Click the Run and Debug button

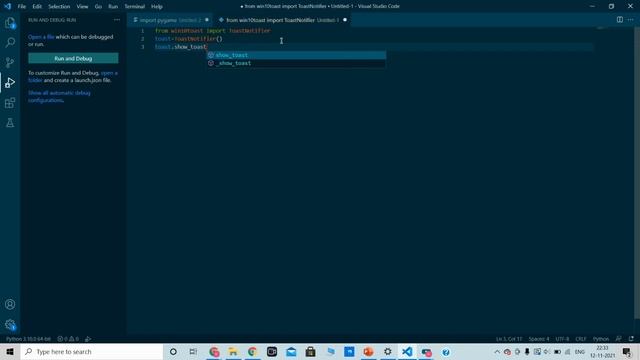(x=73, y=58)
